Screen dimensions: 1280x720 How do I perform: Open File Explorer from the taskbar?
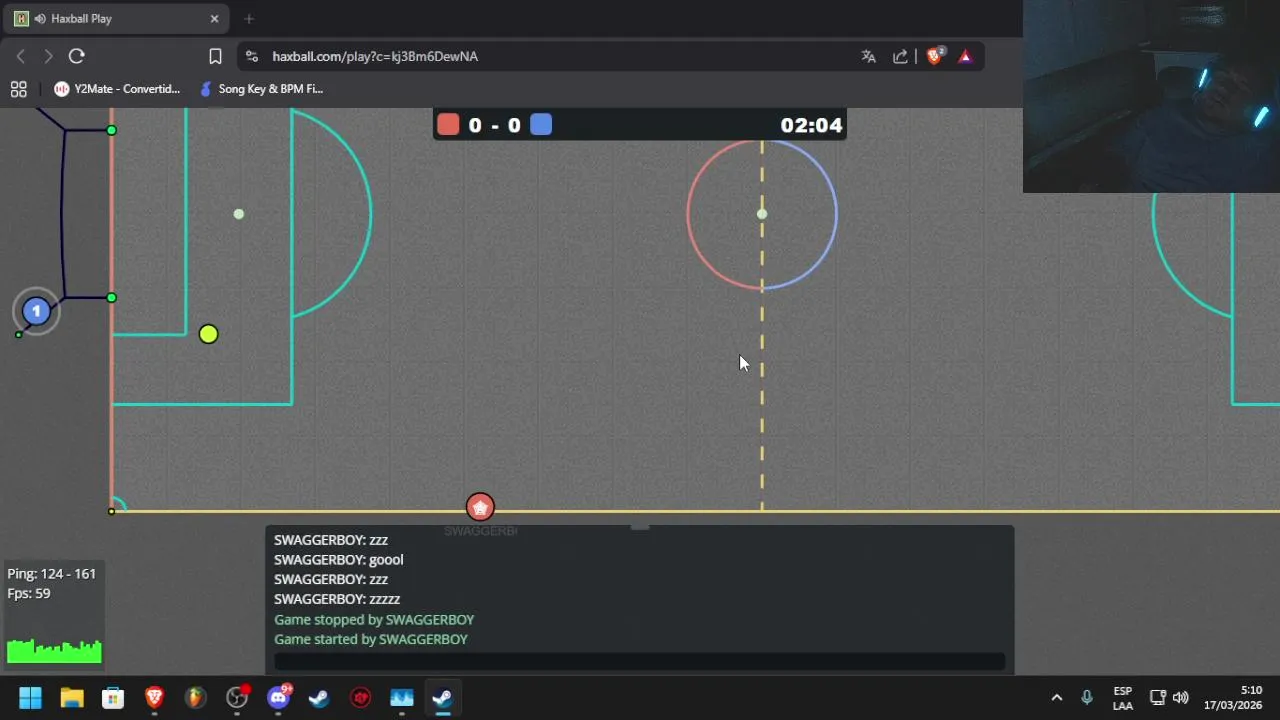tap(72, 698)
